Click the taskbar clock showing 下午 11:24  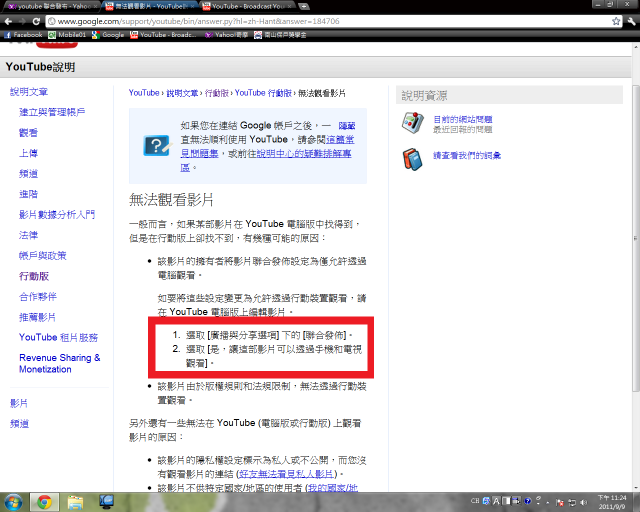pos(612,502)
